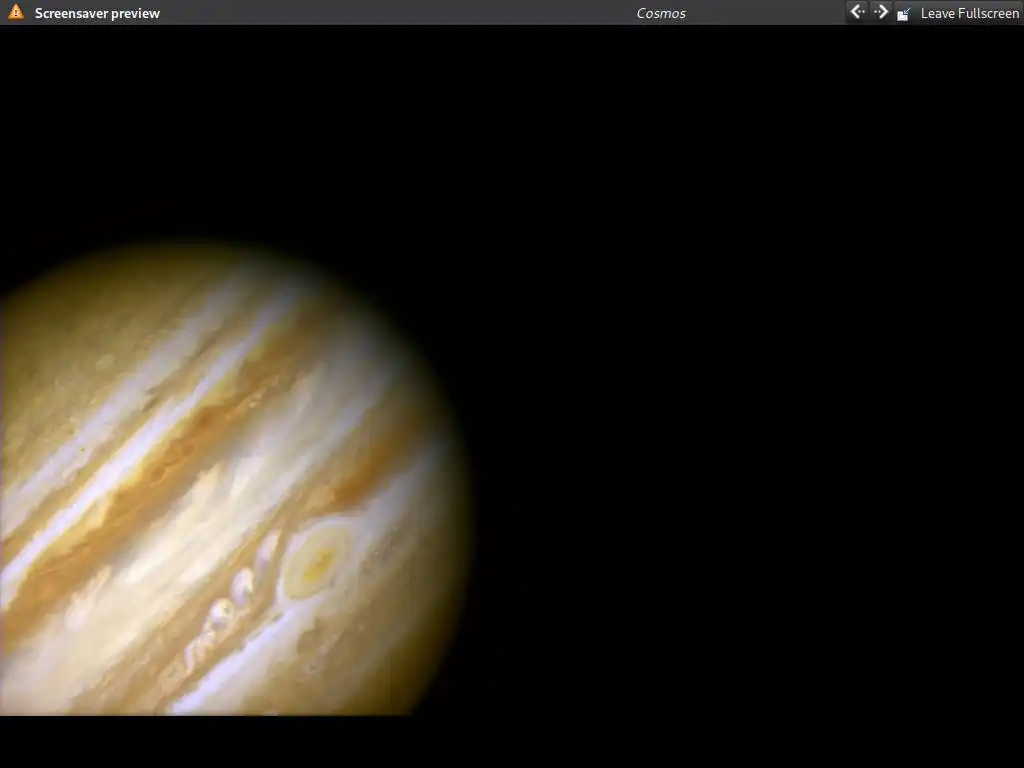Click the orange warning icon beside Screensaver preview
This screenshot has height=768, width=1024.
click(16, 12)
